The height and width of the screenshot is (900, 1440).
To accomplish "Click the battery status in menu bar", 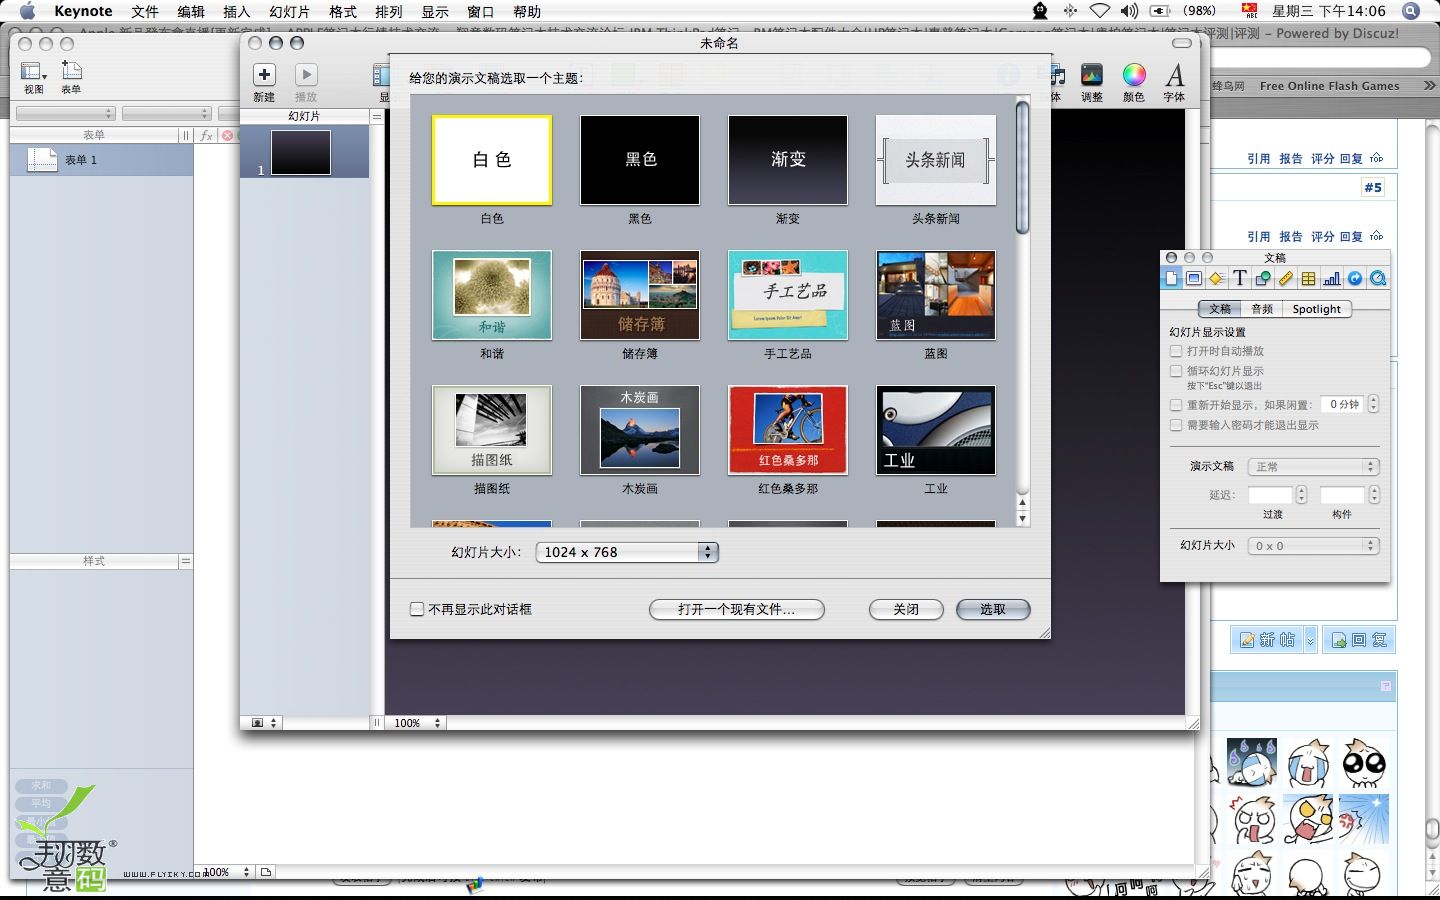I will pyautogui.click(x=1183, y=11).
